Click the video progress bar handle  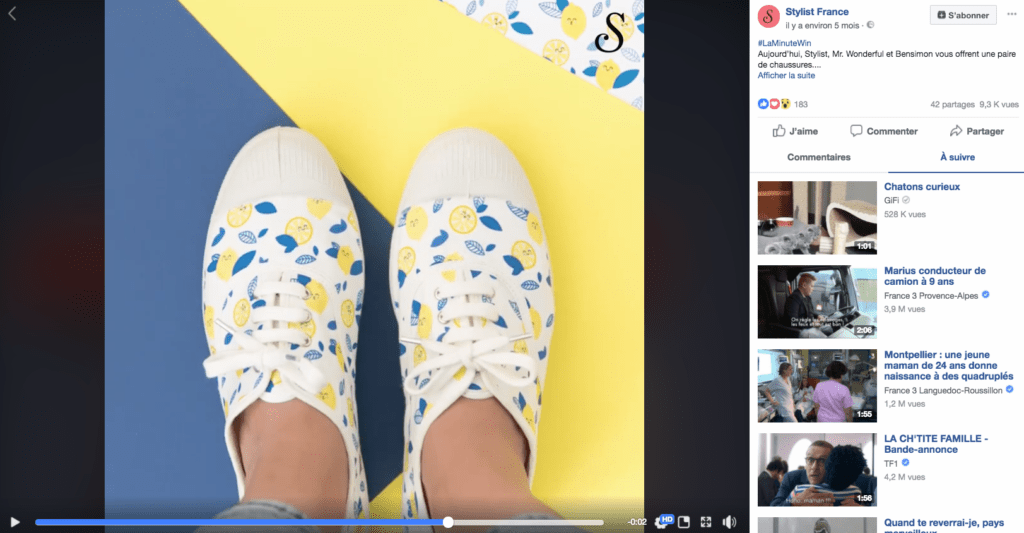pos(448,522)
